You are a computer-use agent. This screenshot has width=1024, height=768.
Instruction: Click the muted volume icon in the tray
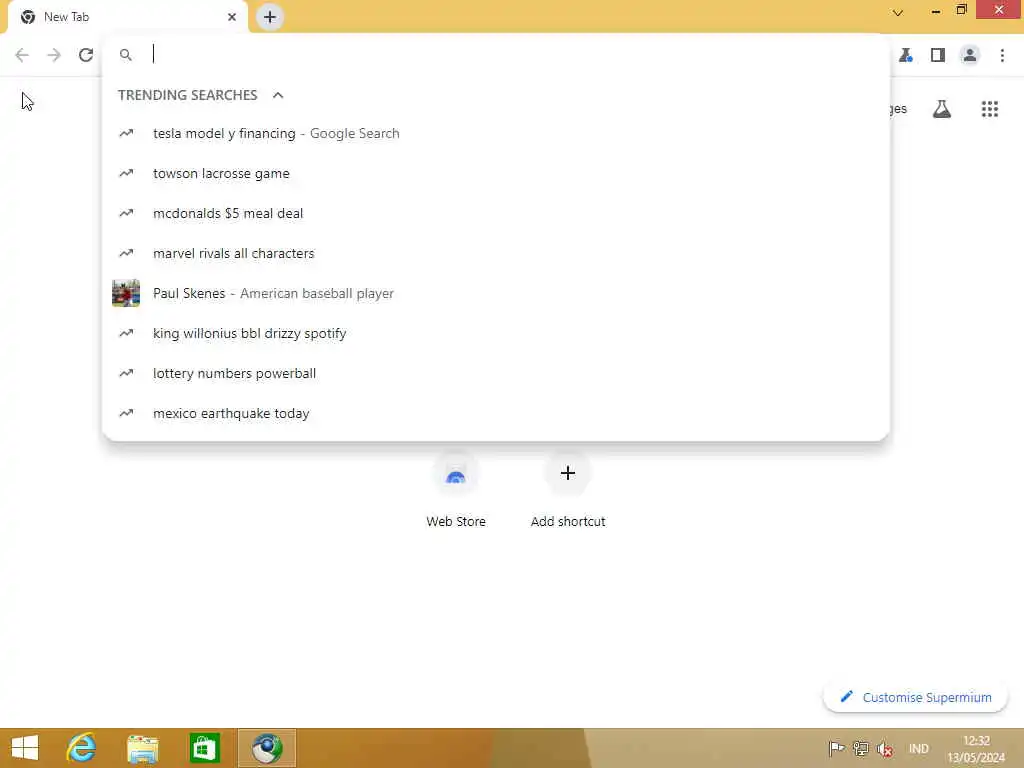tap(885, 749)
